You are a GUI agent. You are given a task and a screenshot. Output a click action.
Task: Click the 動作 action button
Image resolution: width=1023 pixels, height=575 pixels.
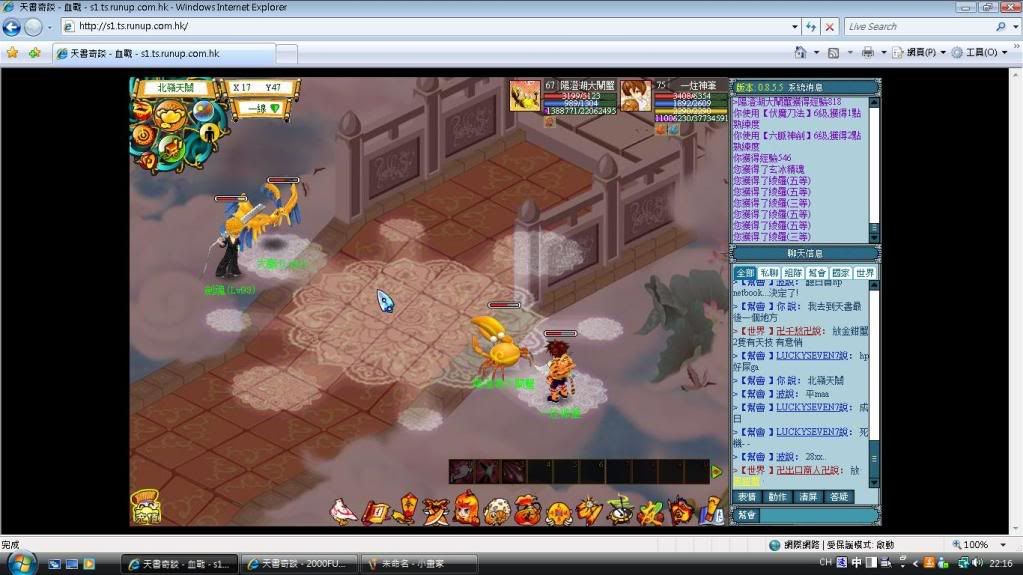[x=776, y=497]
